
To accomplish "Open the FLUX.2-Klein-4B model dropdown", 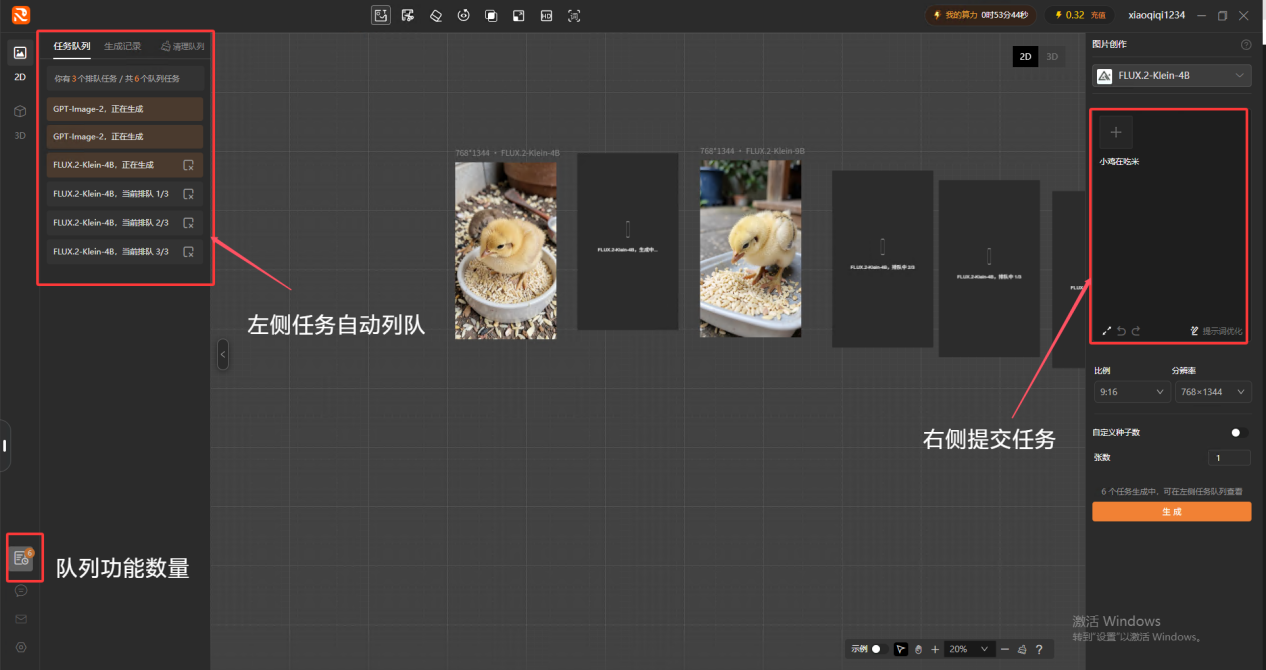I will (x=1171, y=75).
